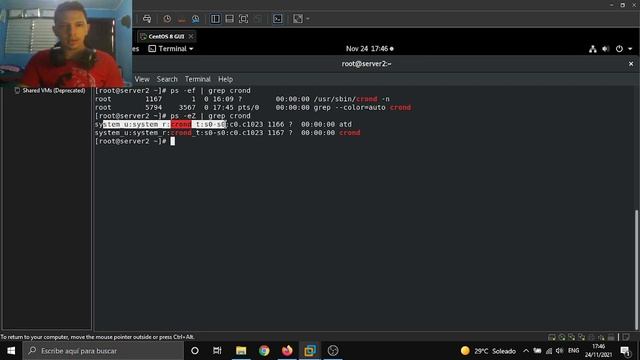
Task: Click the terminal vertical scrollbar
Action: [x=636, y=269]
